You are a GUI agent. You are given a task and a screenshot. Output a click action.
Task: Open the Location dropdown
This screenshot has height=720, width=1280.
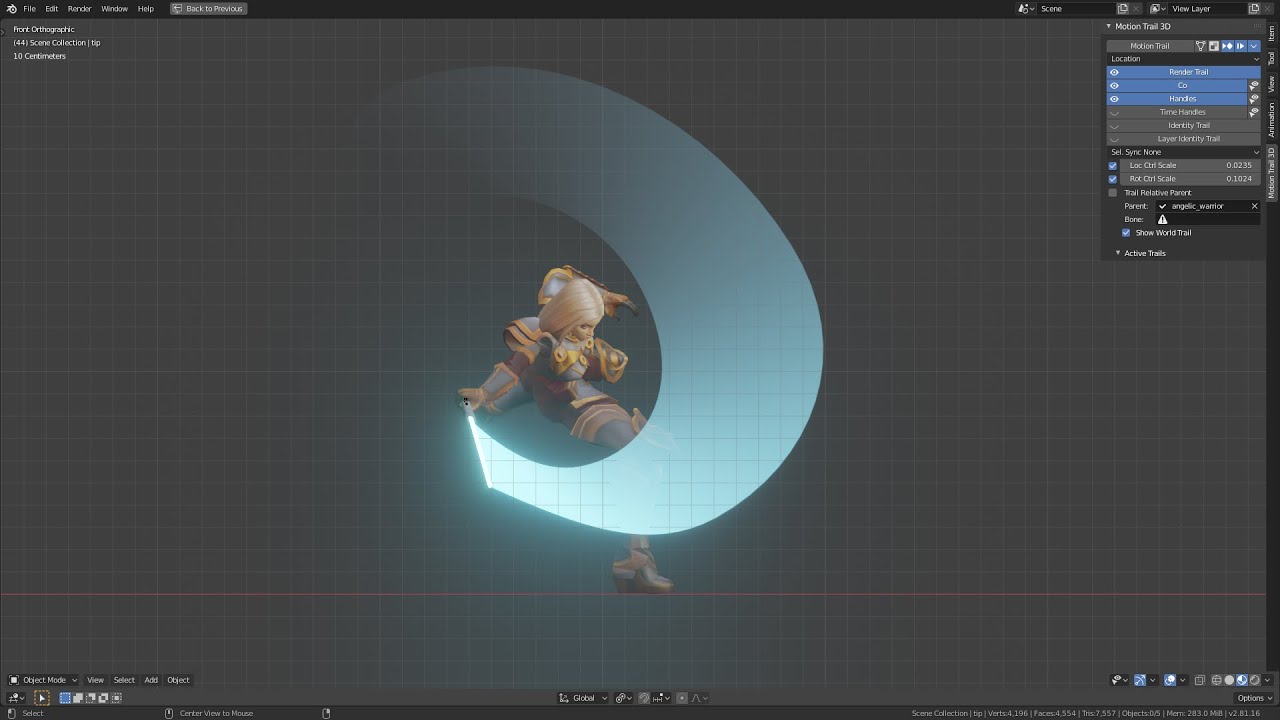point(1184,59)
